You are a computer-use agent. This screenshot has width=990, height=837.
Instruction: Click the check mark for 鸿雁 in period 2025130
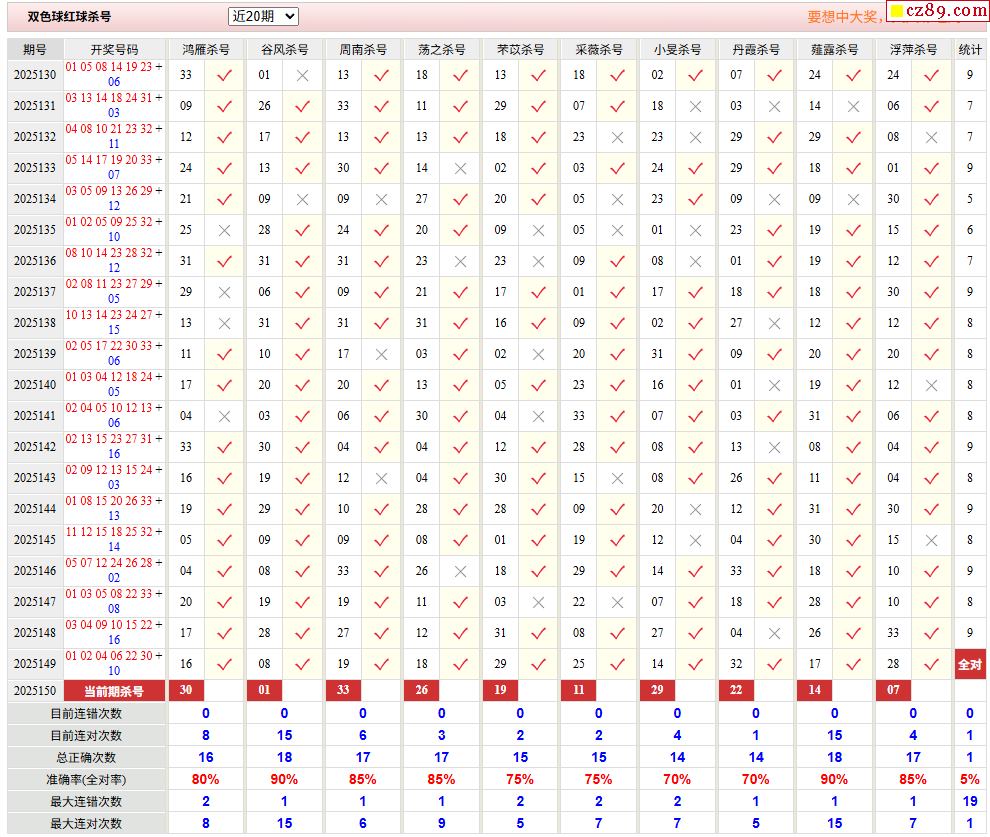tap(224, 75)
